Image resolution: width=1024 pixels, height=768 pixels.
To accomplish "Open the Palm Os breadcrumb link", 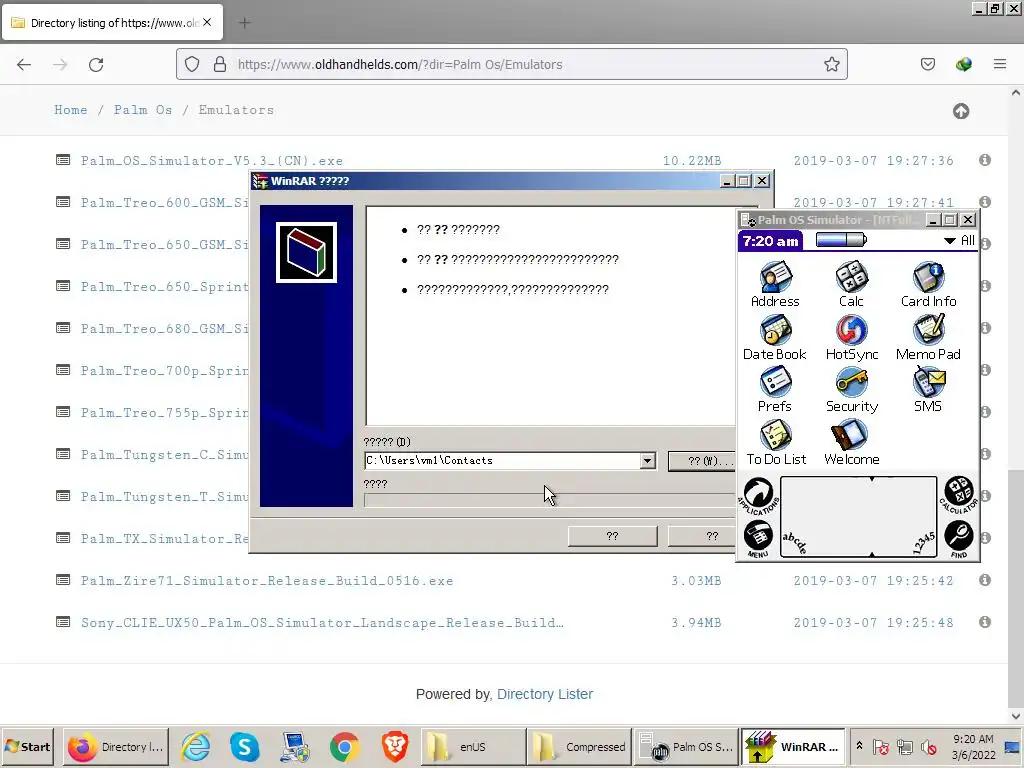I will pyautogui.click(x=143, y=110).
